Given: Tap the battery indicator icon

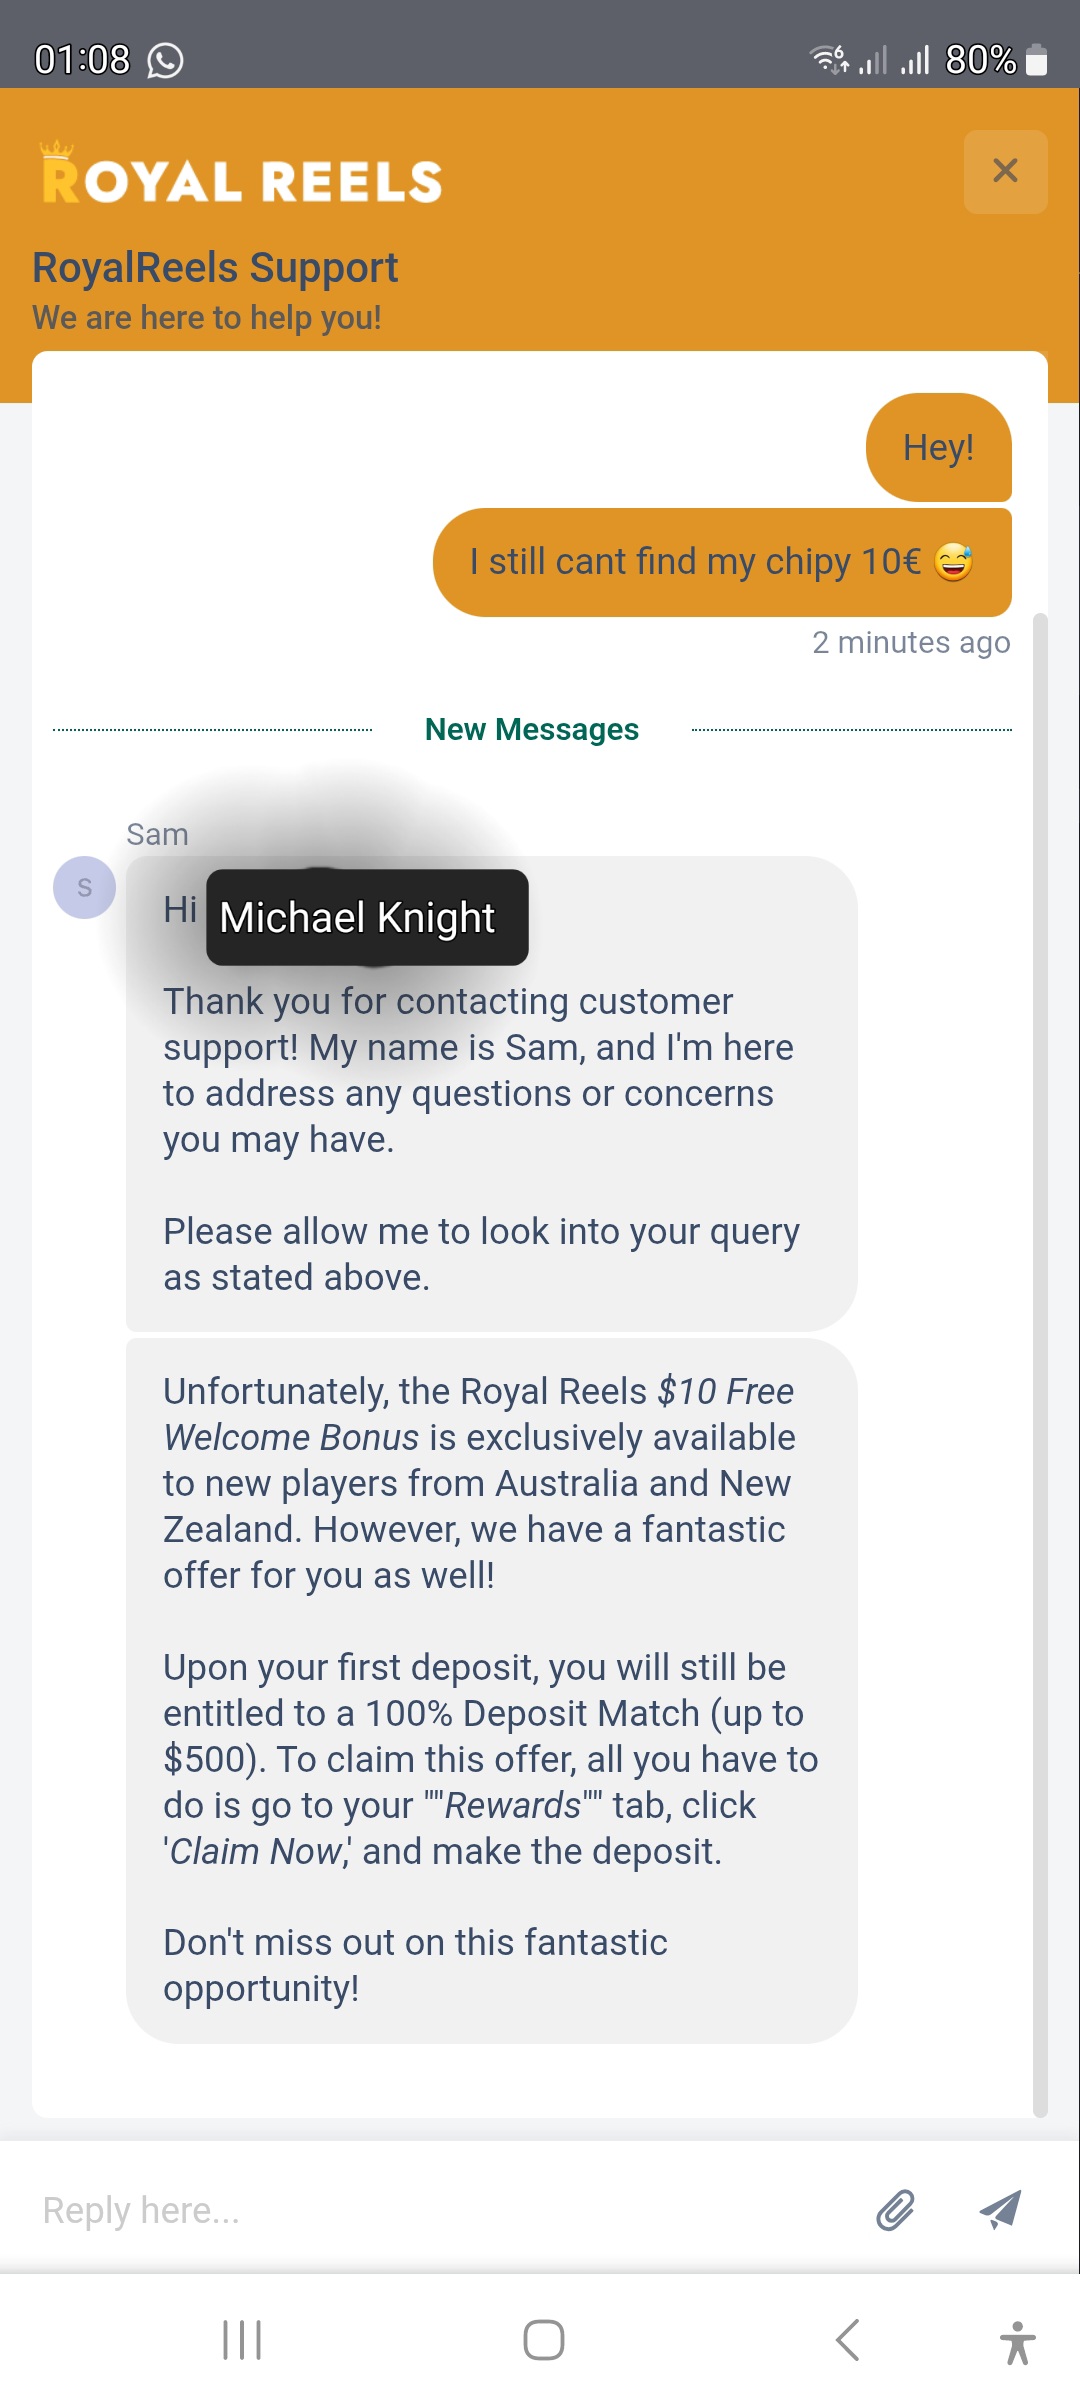Looking at the screenshot, I should pos(1037,61).
